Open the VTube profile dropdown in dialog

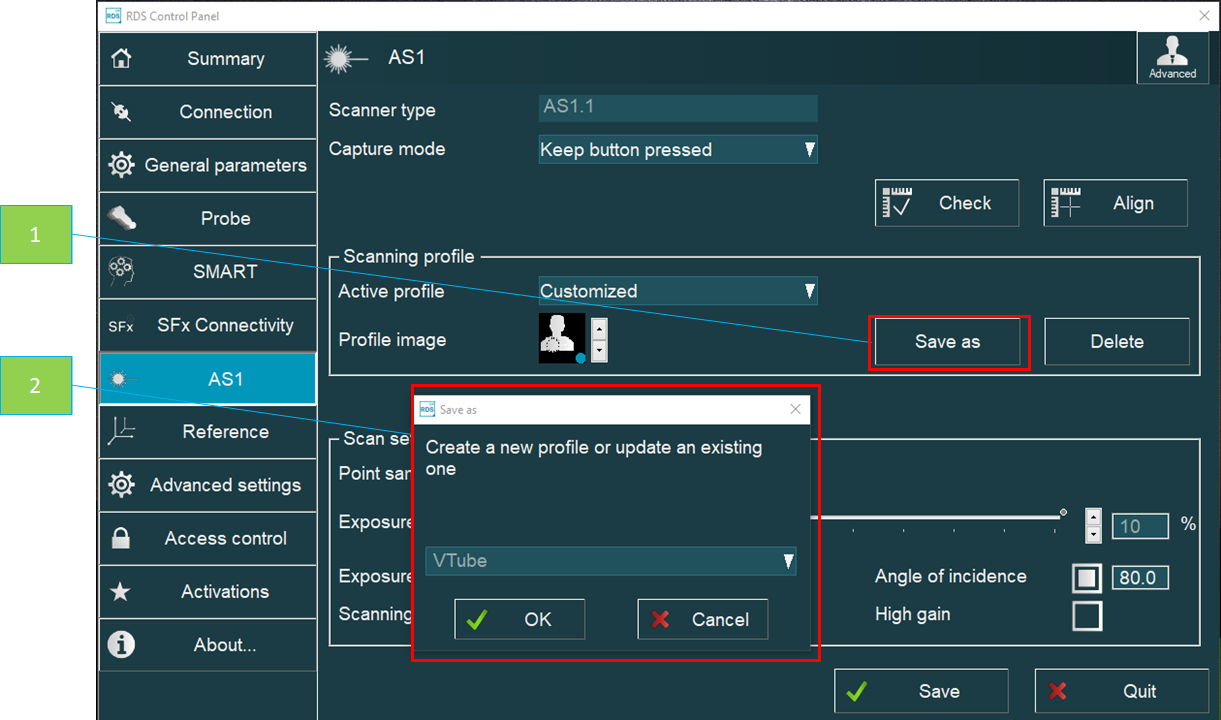[610, 561]
